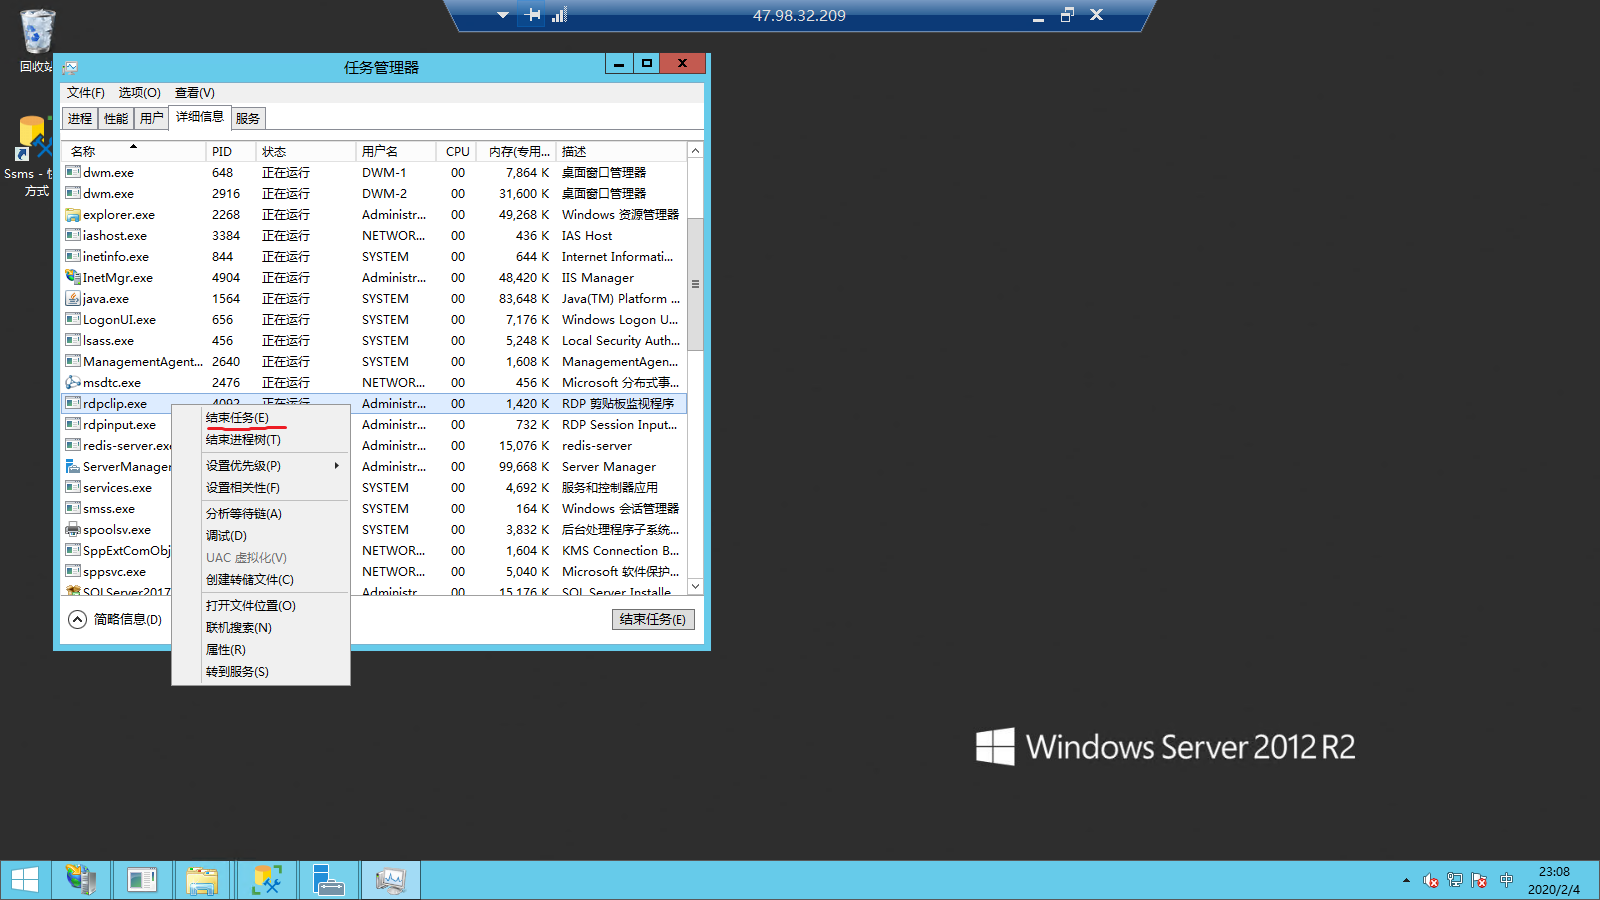Select the LogonUI.exe process row
This screenshot has height=900, width=1600.
point(374,319)
